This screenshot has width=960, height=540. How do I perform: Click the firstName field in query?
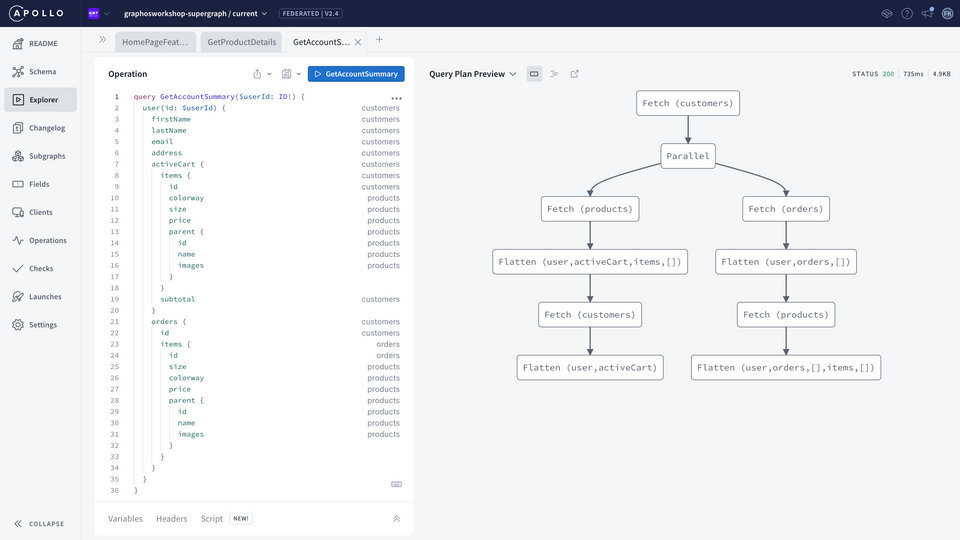click(171, 119)
